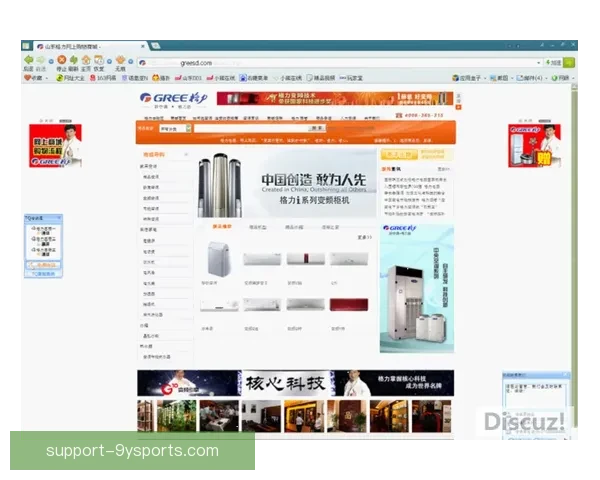
Task: Click the site search text field
Action: click(x=251, y=128)
